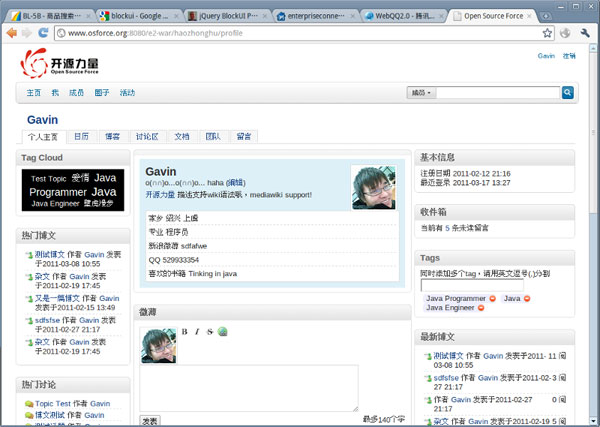This screenshot has height=427, width=600.
Task: Select the 个人主页 profile tab
Action: click(x=43, y=137)
